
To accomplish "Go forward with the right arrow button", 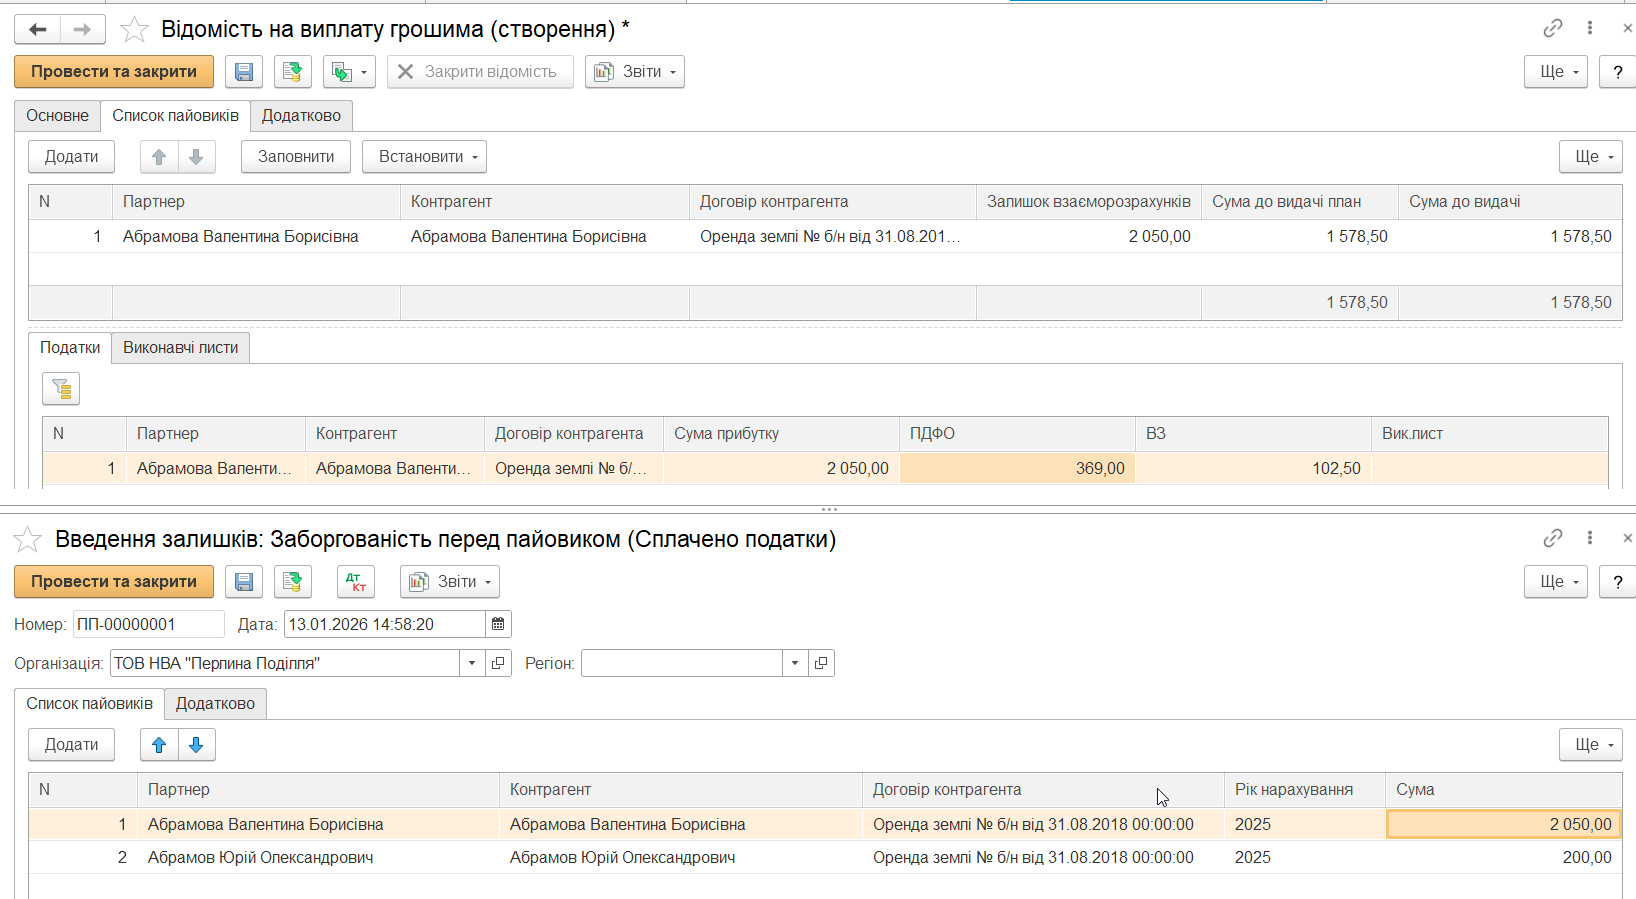I will point(83,30).
